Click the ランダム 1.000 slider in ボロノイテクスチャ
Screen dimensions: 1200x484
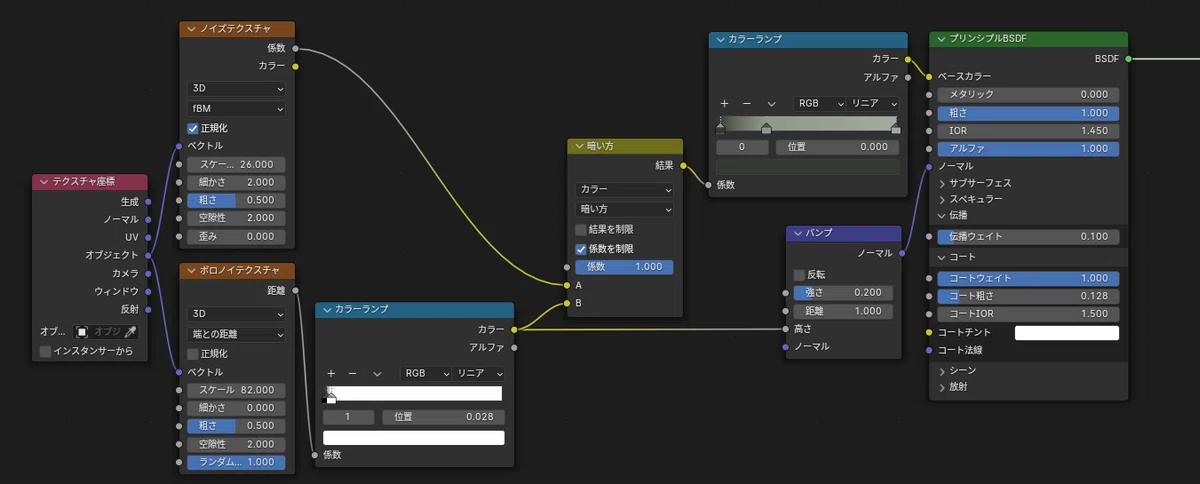click(236, 463)
